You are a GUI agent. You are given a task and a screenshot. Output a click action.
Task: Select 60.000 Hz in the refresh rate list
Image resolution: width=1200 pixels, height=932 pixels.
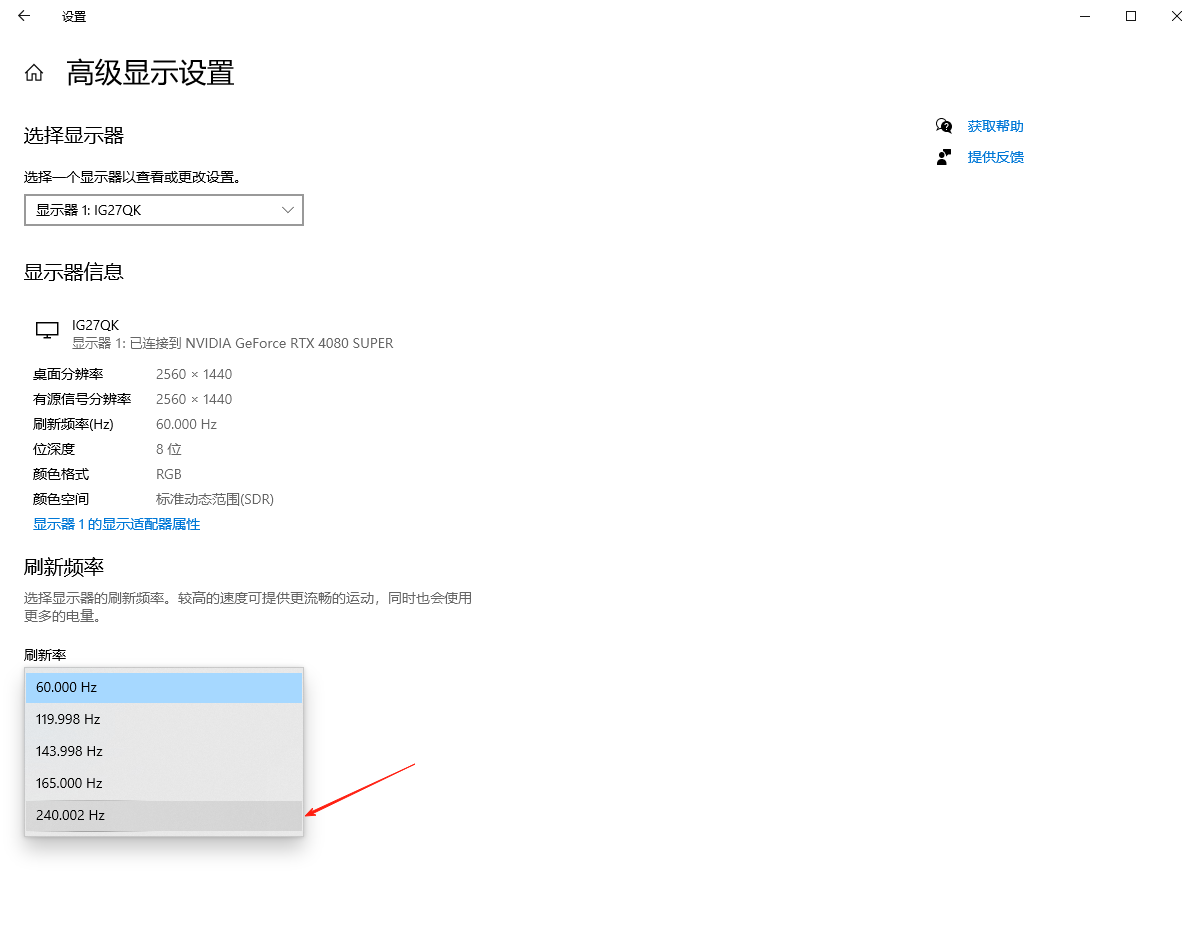(164, 687)
